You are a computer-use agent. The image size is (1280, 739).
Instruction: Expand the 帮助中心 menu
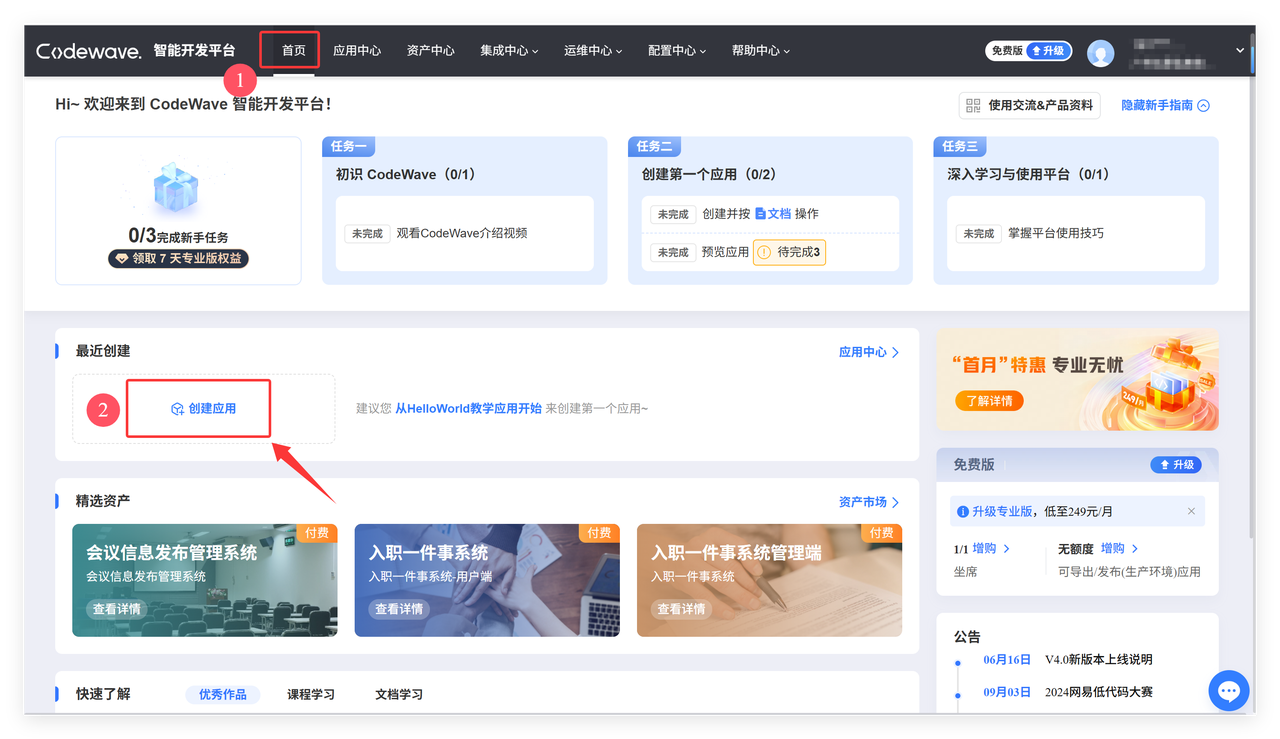click(761, 51)
